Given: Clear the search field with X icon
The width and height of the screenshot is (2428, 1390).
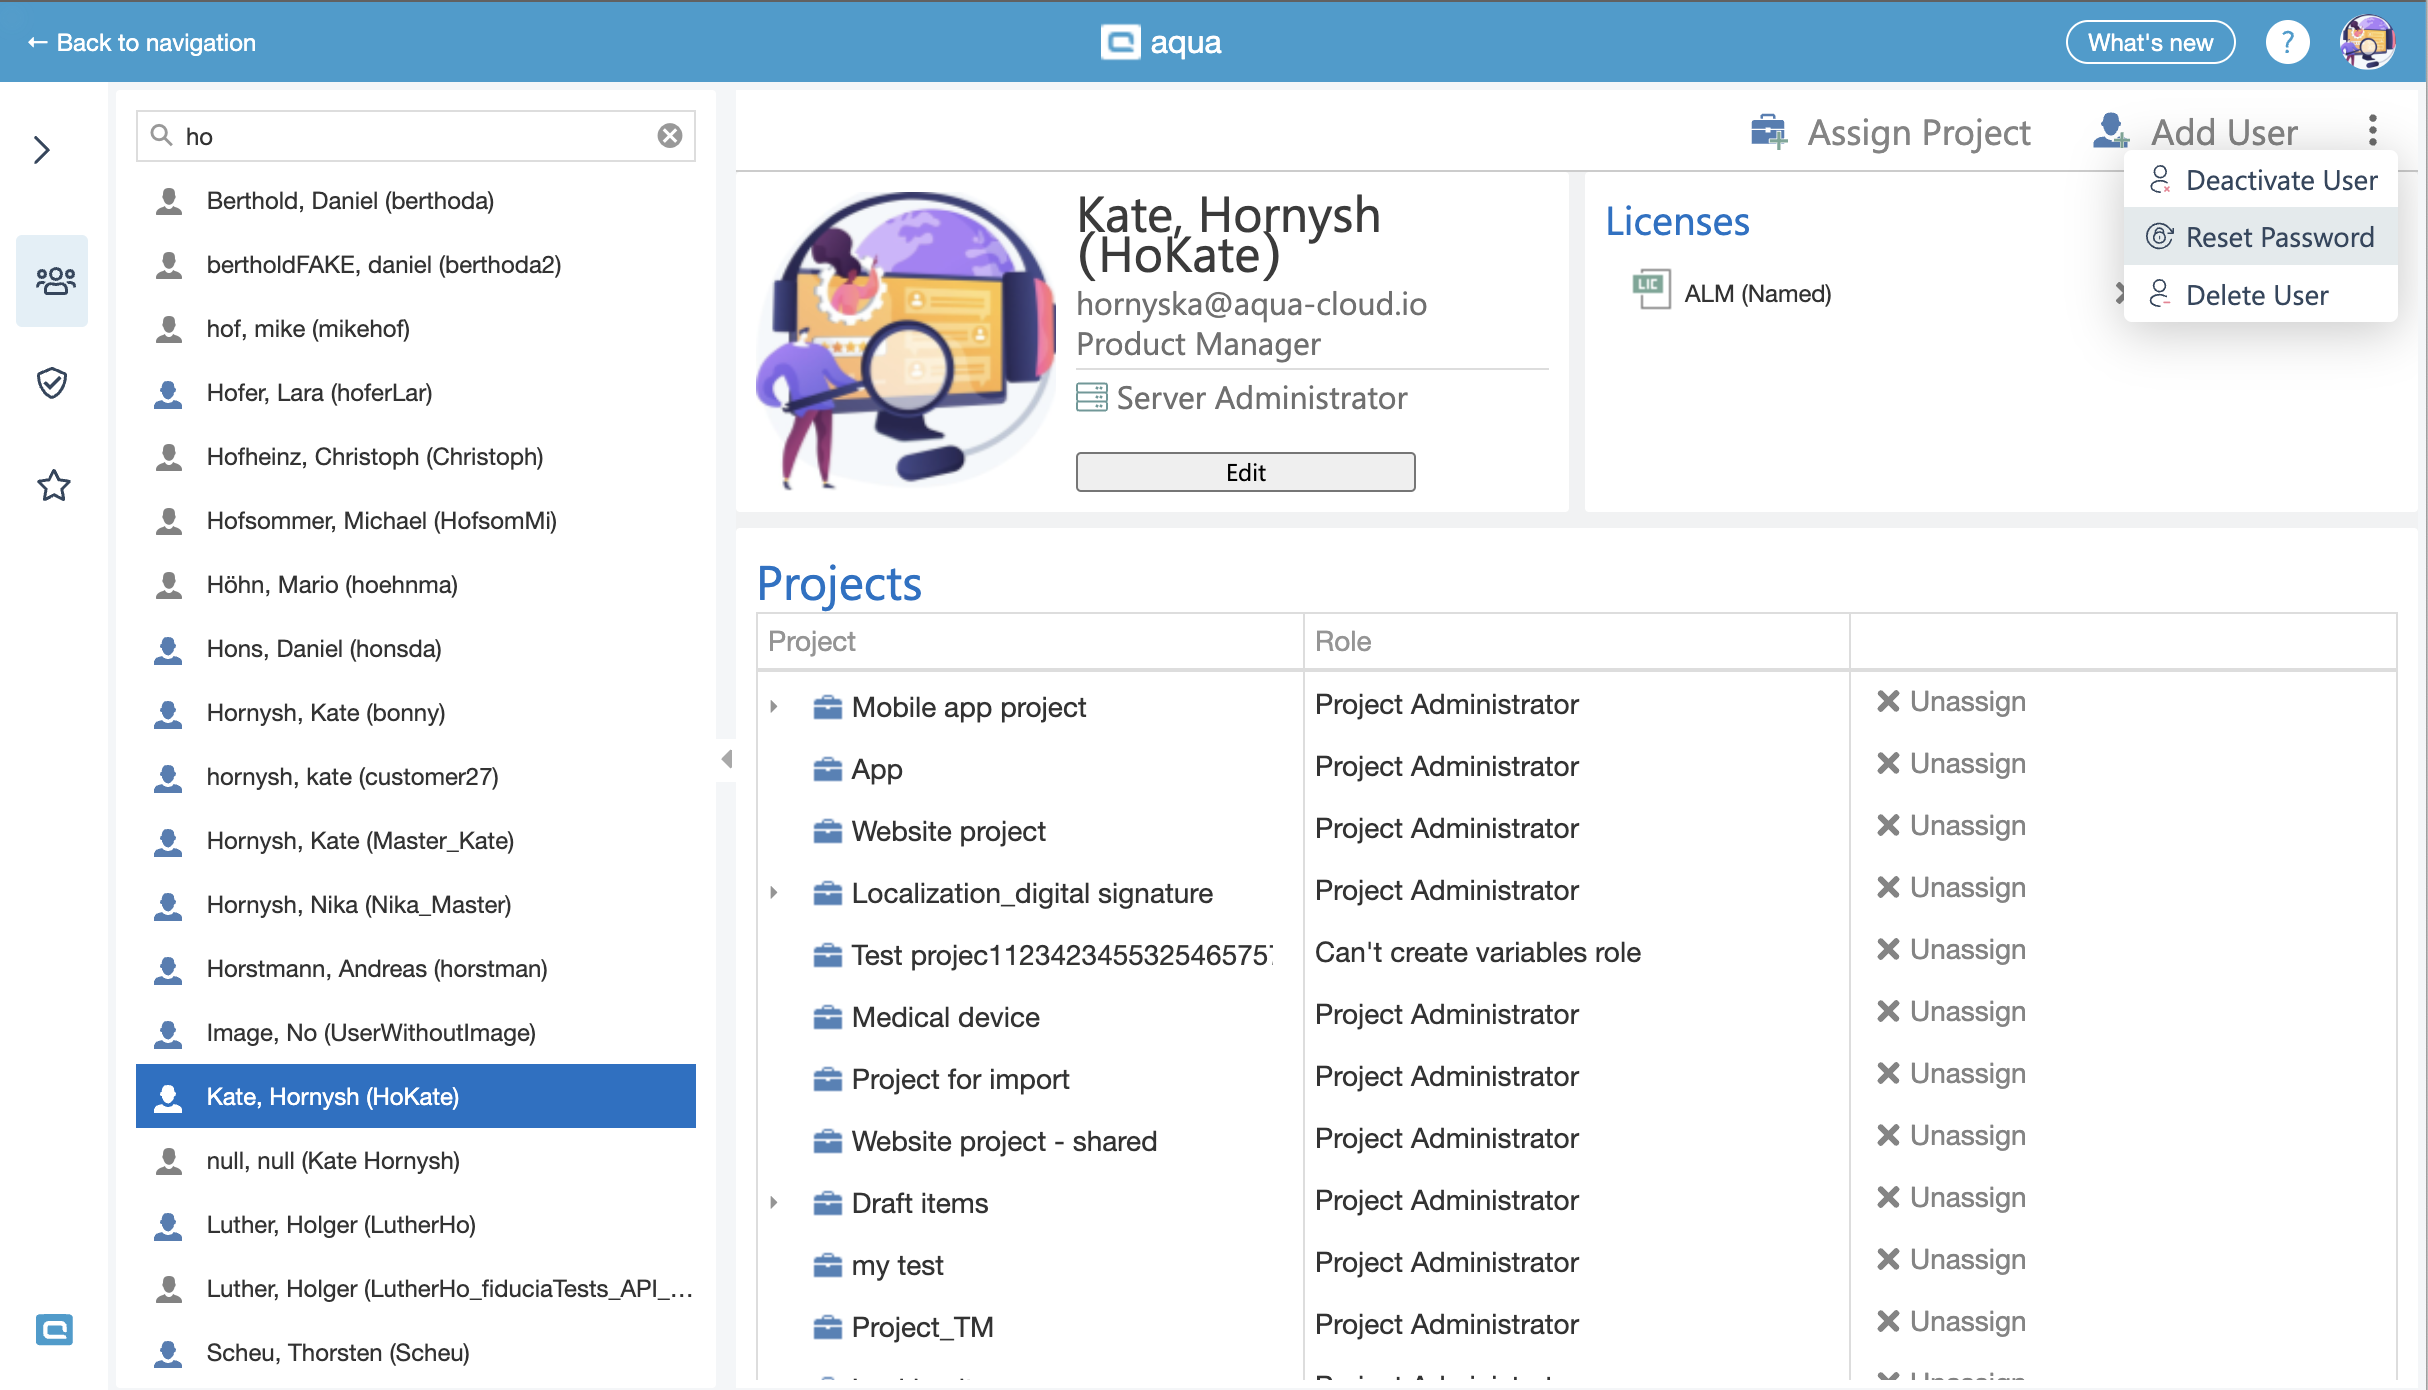Looking at the screenshot, I should 669,136.
